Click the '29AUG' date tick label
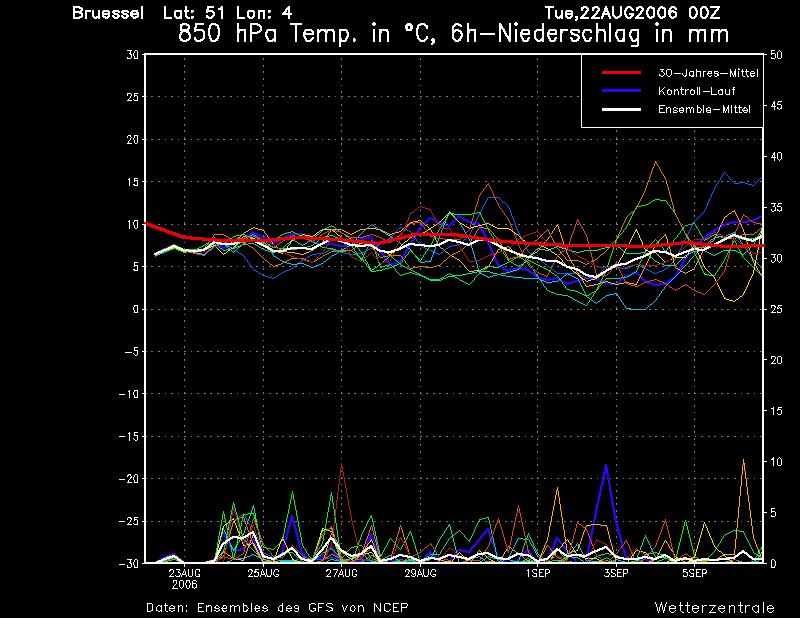Image resolution: width=800 pixels, height=618 pixels. pos(420,573)
